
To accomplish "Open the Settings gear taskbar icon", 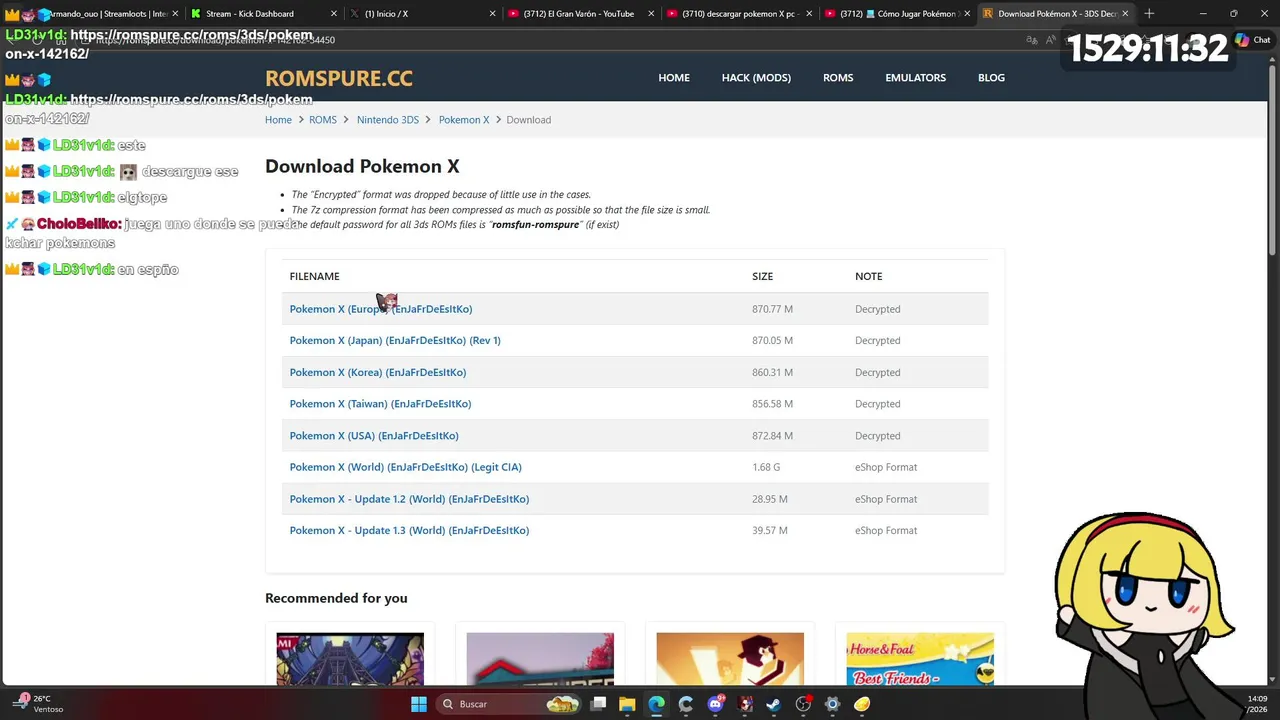I will click(832, 704).
